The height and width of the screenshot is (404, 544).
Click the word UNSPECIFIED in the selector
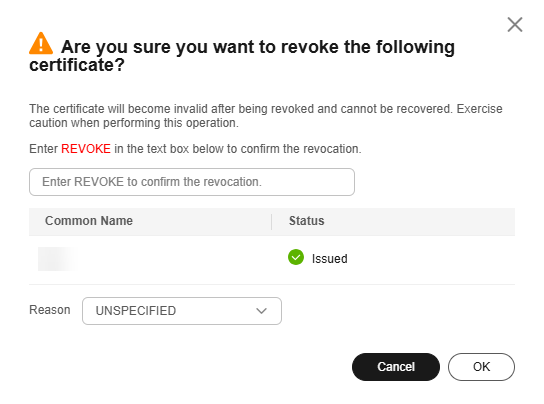(136, 311)
